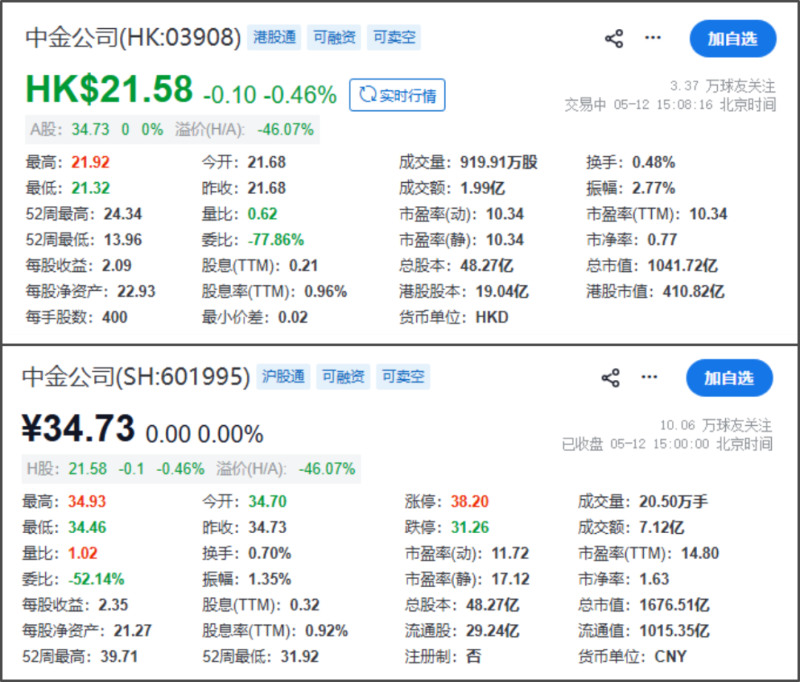The height and width of the screenshot is (682, 800).
Task: Click 量比 value 0.62
Action: pyautogui.click(x=262, y=214)
